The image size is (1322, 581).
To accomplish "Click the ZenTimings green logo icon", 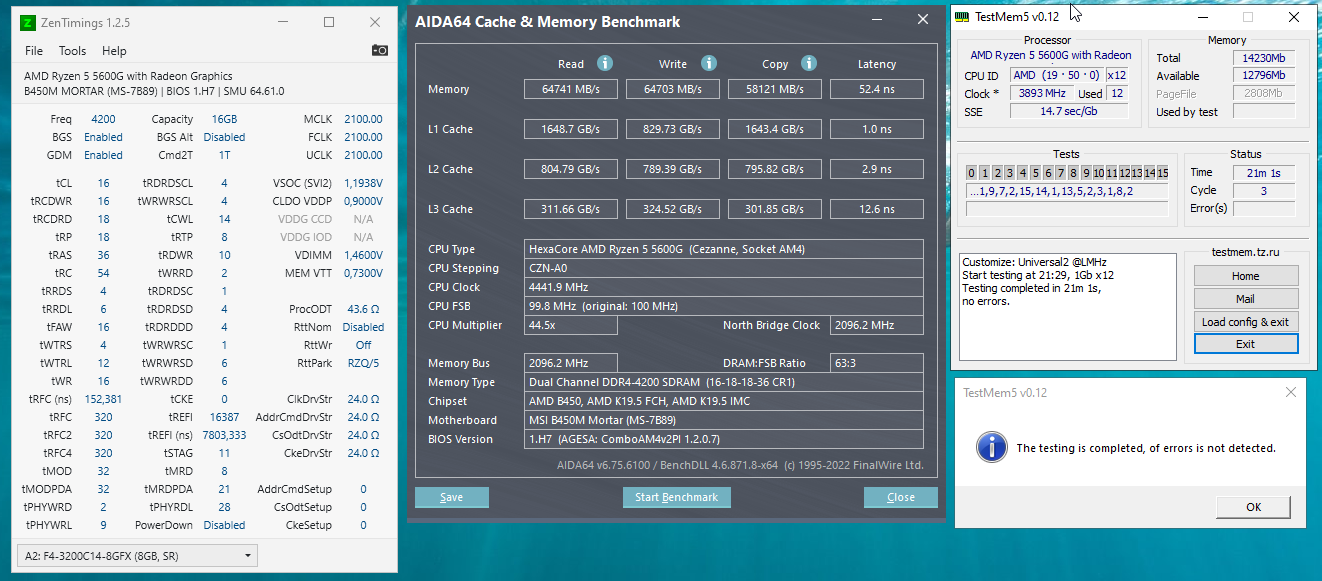I will [x=28, y=22].
